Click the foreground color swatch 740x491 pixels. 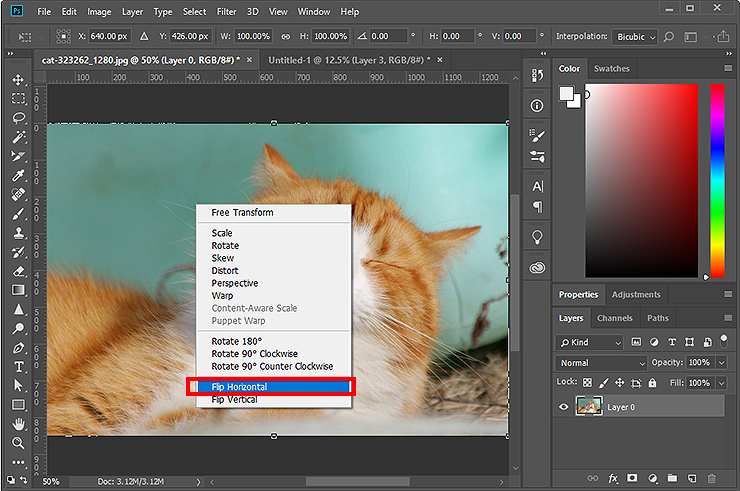click(x=566, y=93)
